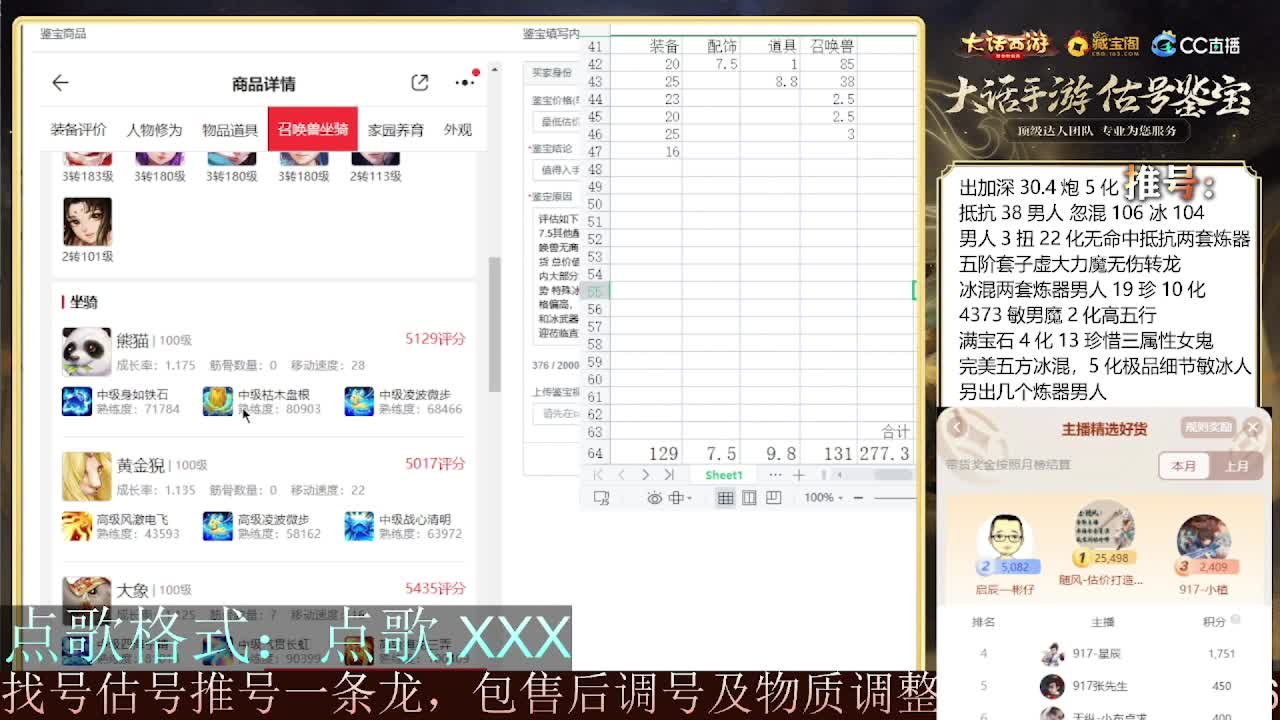Select the cell with sum 131
This screenshot has height=720, width=1280.
point(829,454)
